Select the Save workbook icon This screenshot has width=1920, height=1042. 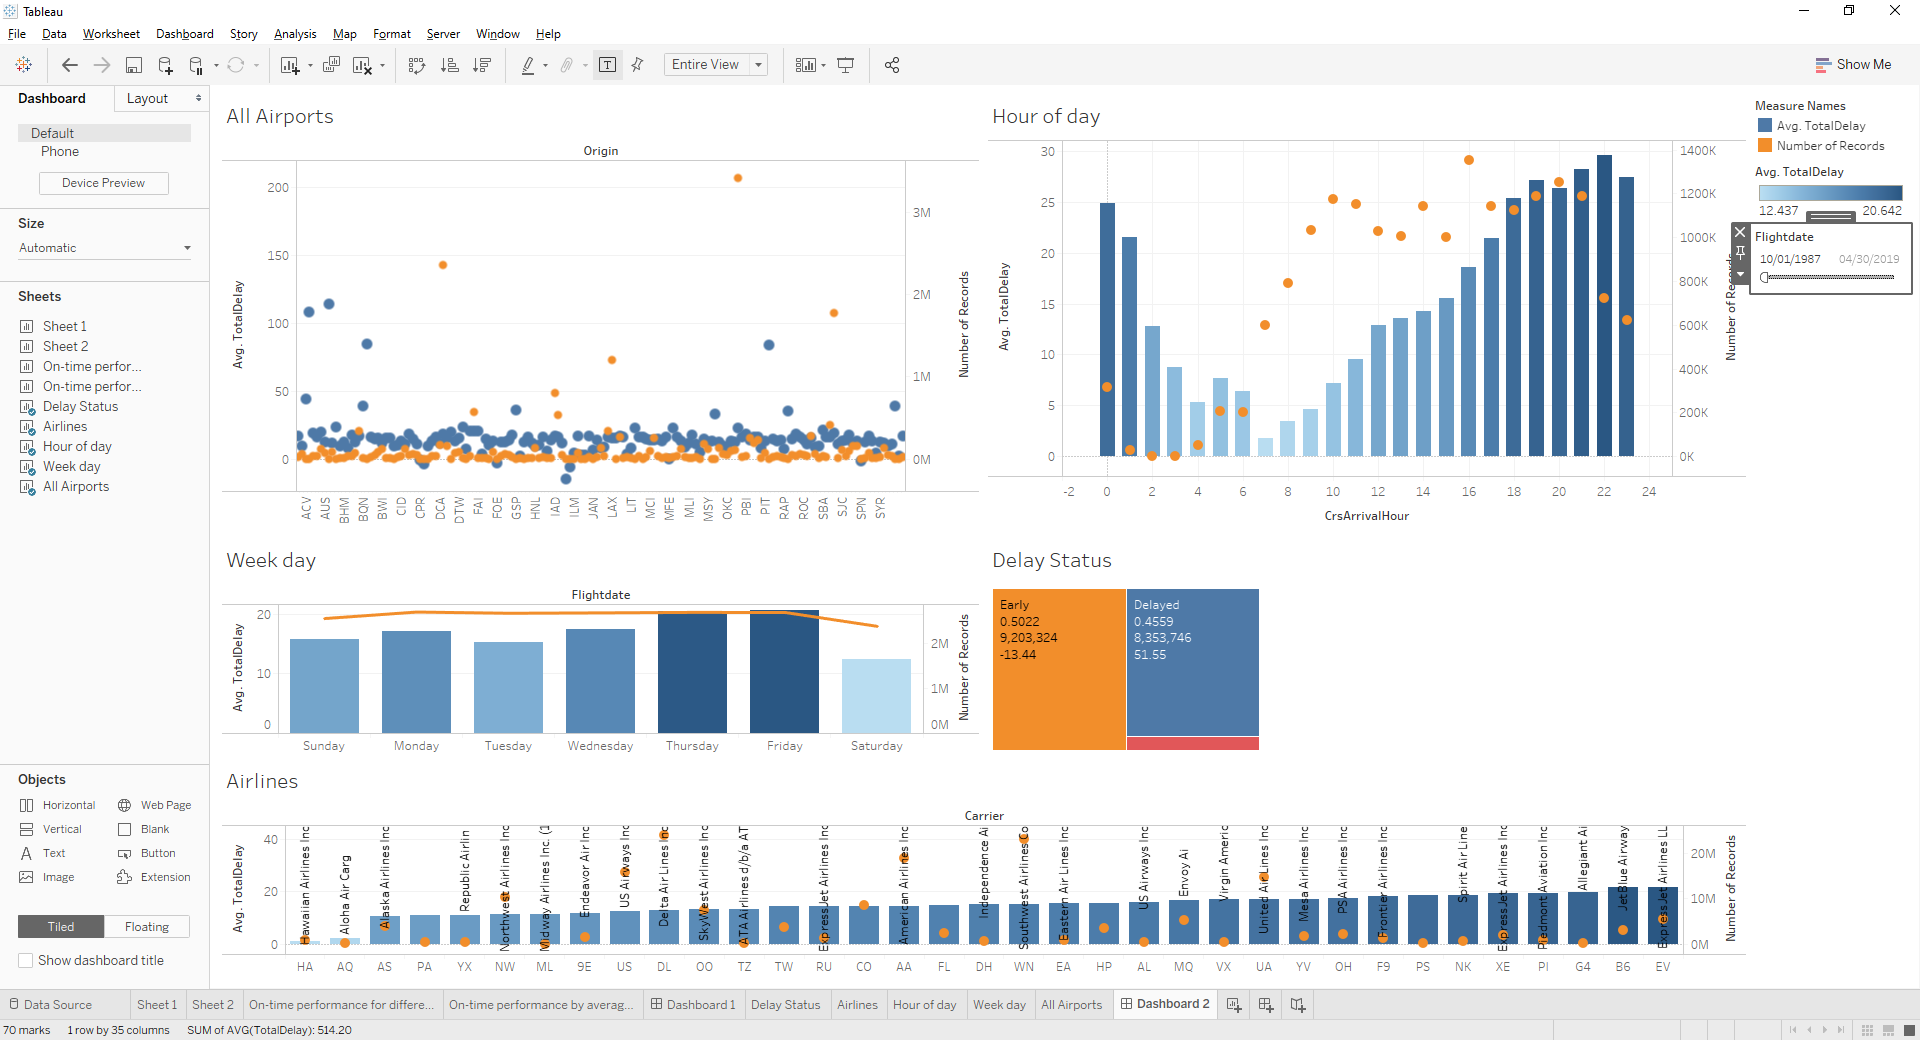pyautogui.click(x=133, y=65)
